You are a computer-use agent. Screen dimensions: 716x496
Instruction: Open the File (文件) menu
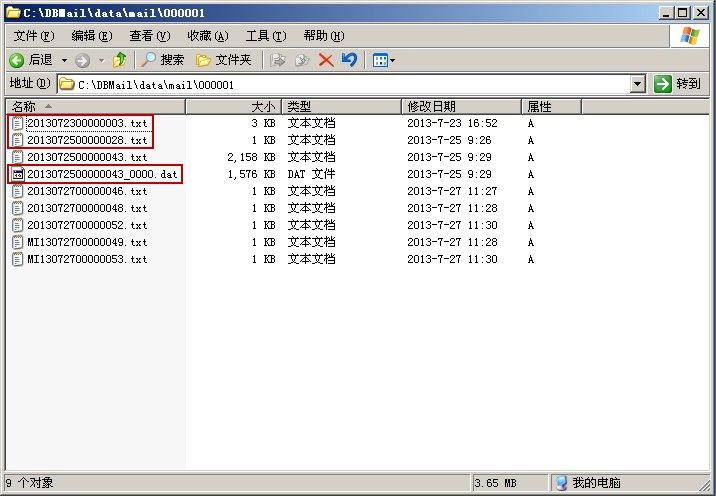[x=34, y=36]
